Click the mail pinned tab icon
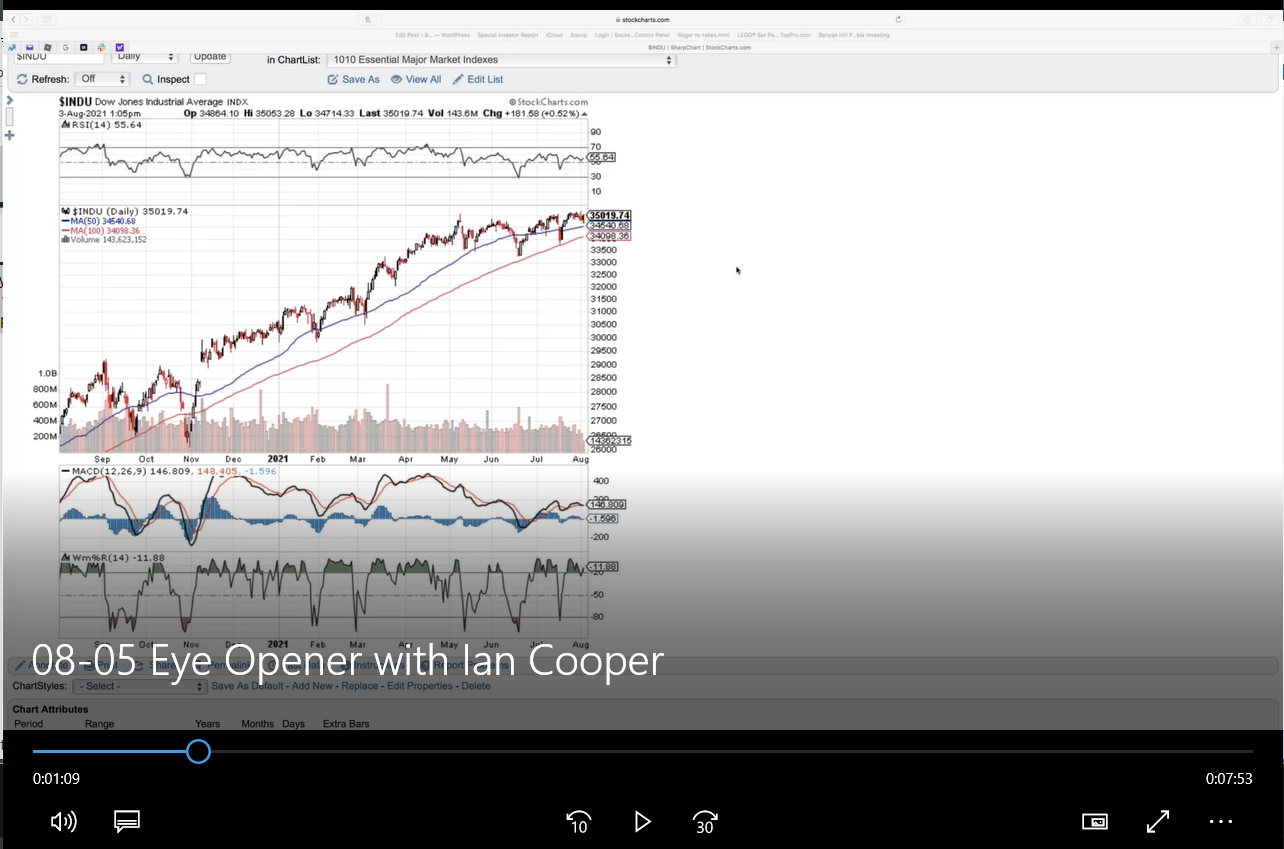1284x849 pixels. click(30, 47)
